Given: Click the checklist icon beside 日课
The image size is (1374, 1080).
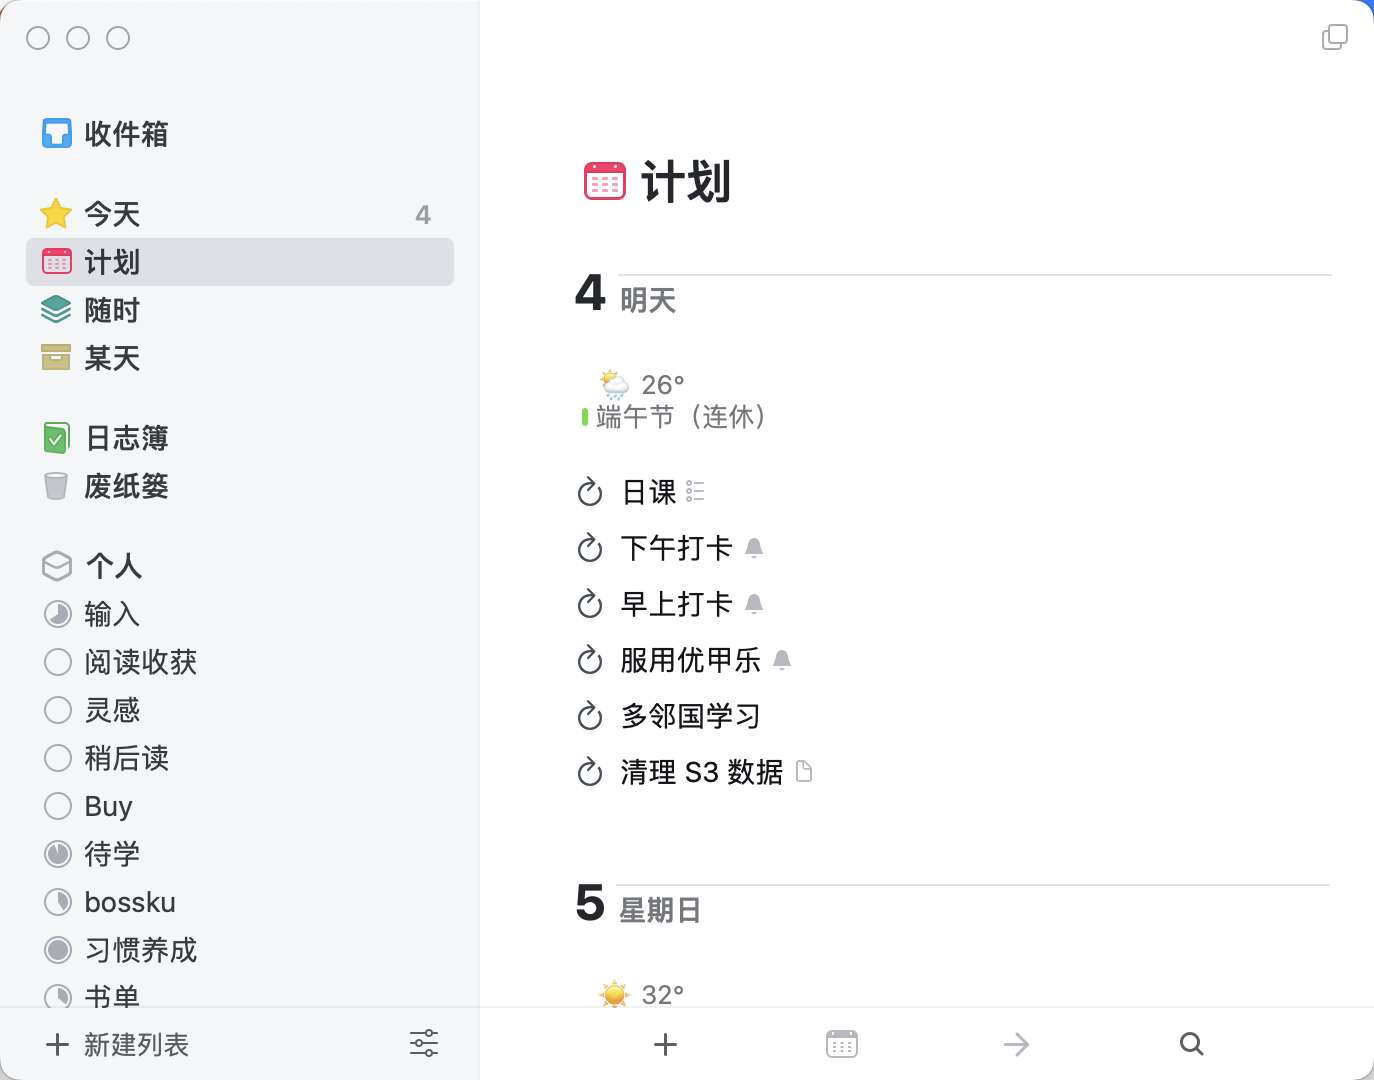Looking at the screenshot, I should pos(696,492).
